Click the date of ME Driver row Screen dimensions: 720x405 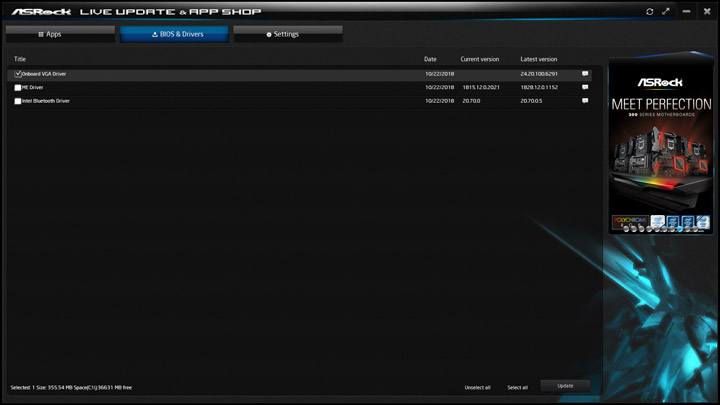coord(439,87)
